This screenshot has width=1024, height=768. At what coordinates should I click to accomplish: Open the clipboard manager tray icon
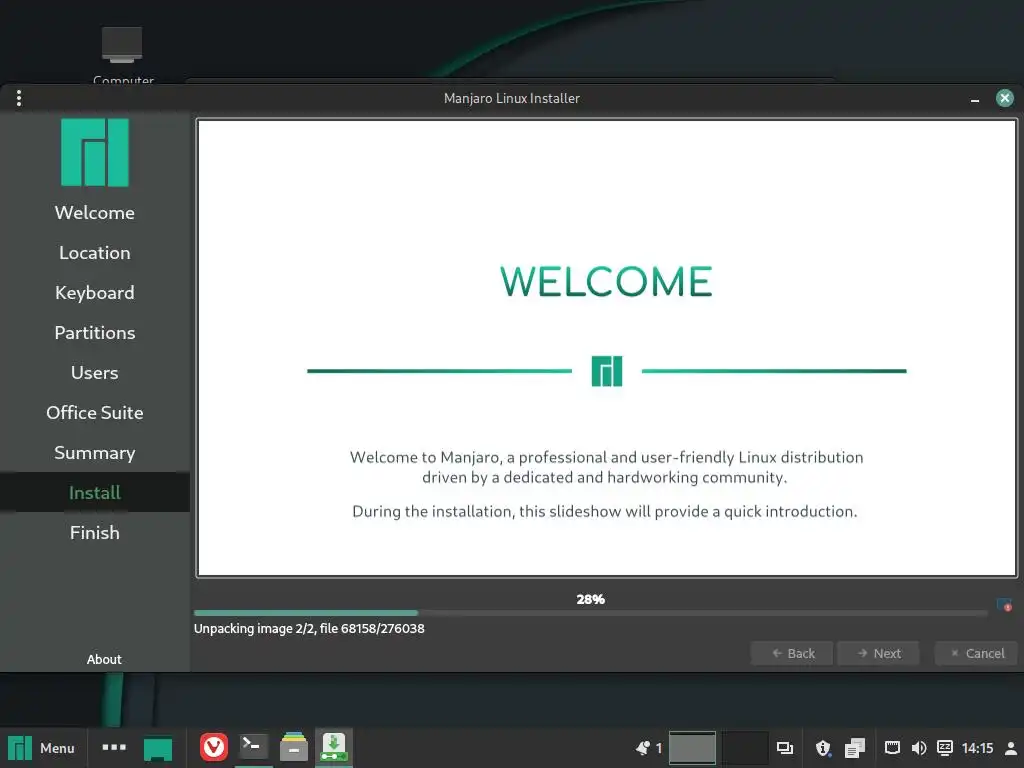[854, 748]
